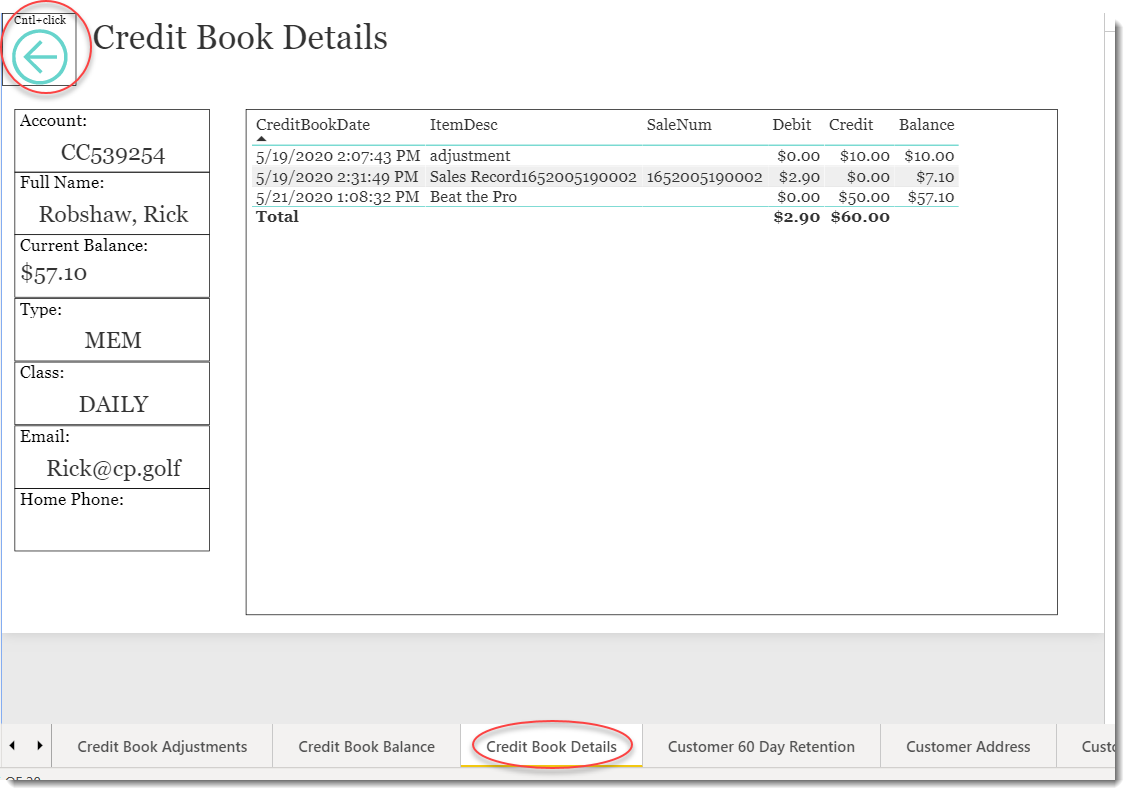Click the SaleNum column header
1130x795 pixels.
pos(679,125)
